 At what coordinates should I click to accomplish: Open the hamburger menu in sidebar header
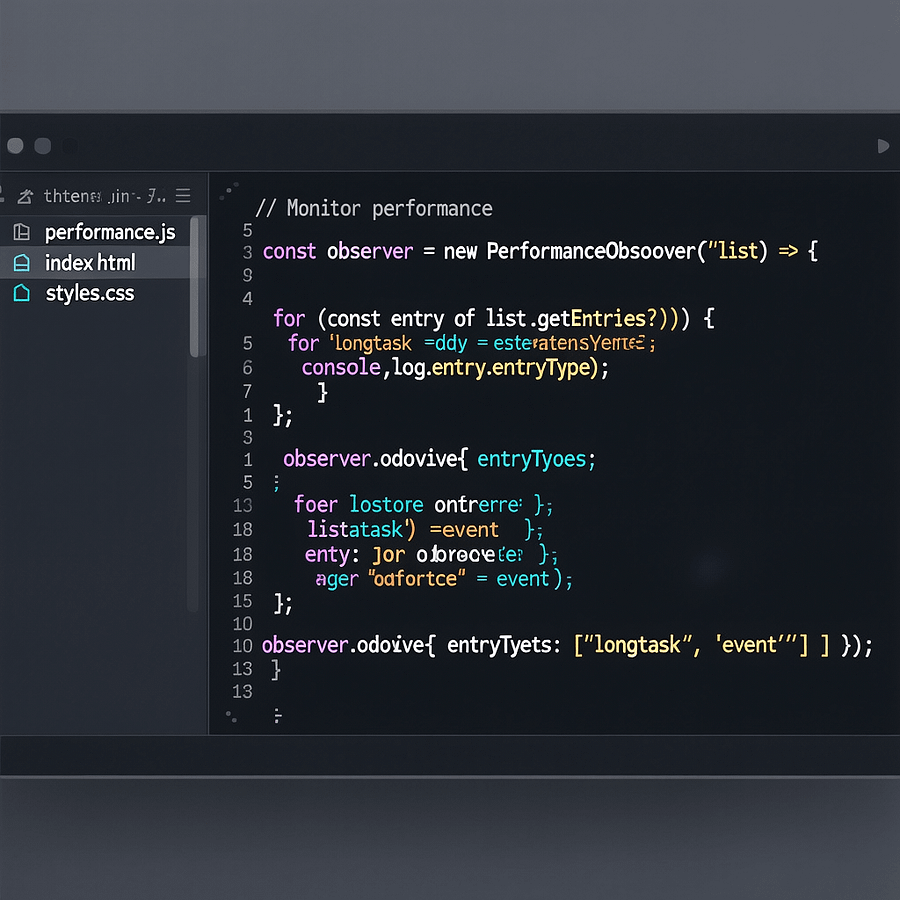pos(183,196)
